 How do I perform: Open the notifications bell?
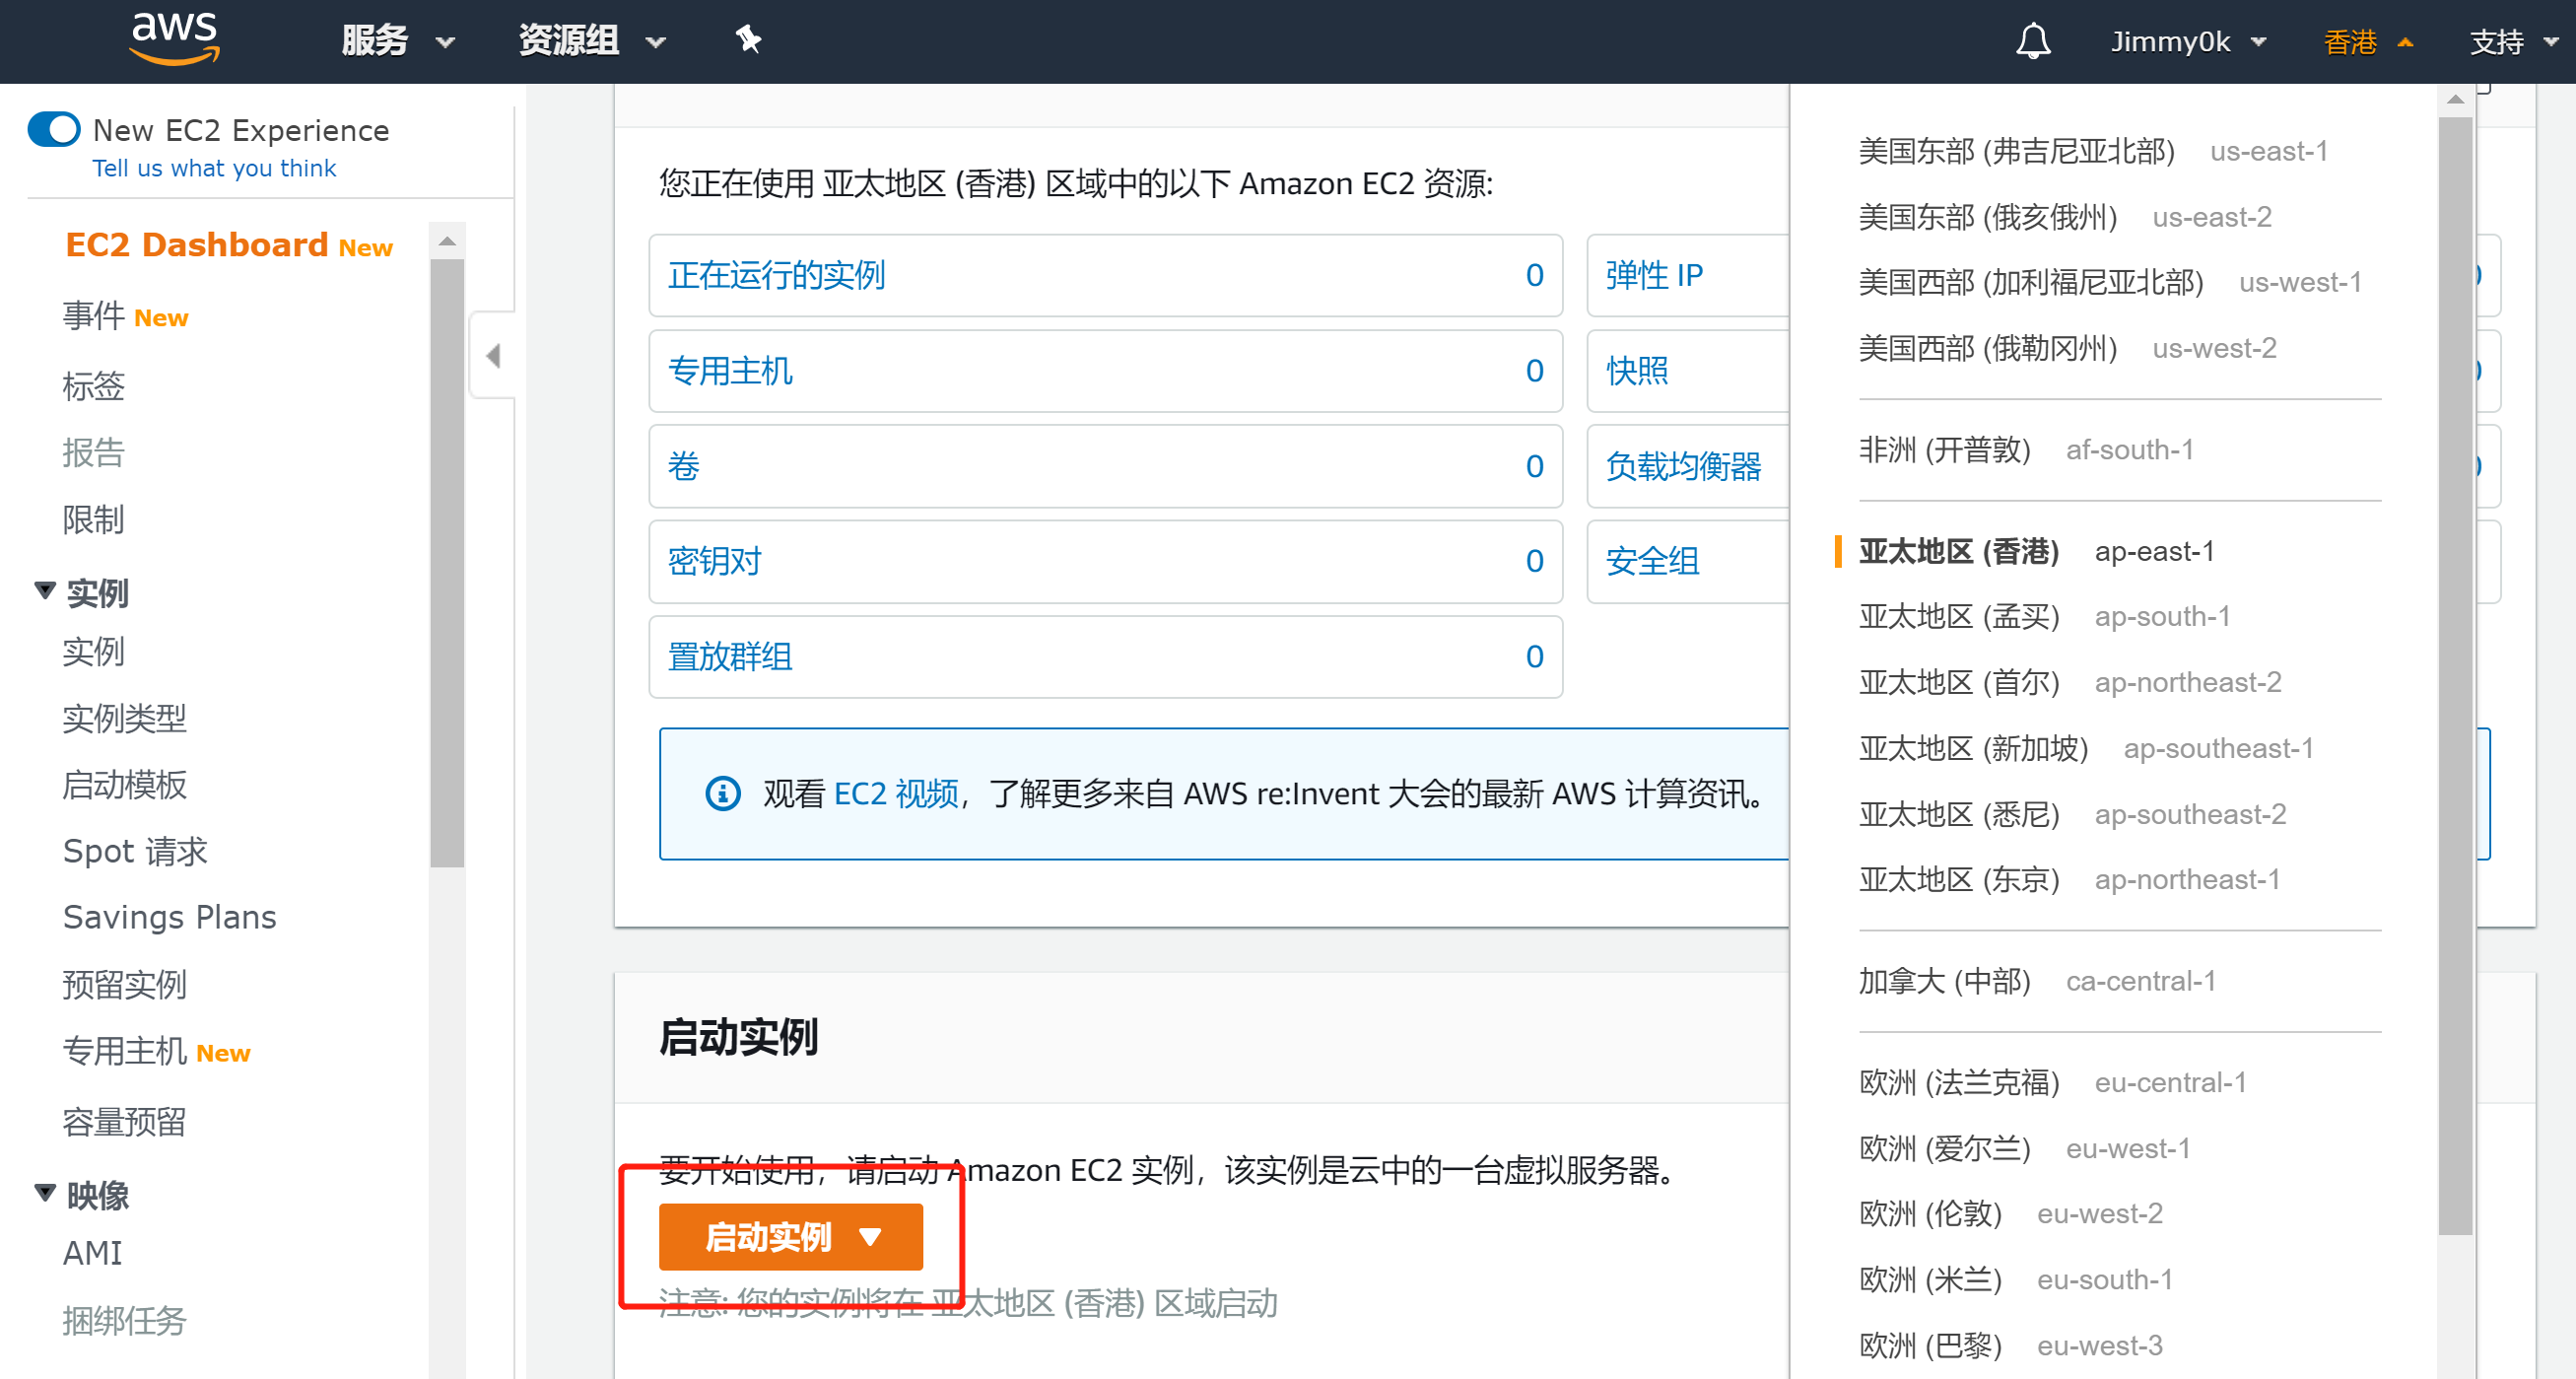(x=2032, y=41)
